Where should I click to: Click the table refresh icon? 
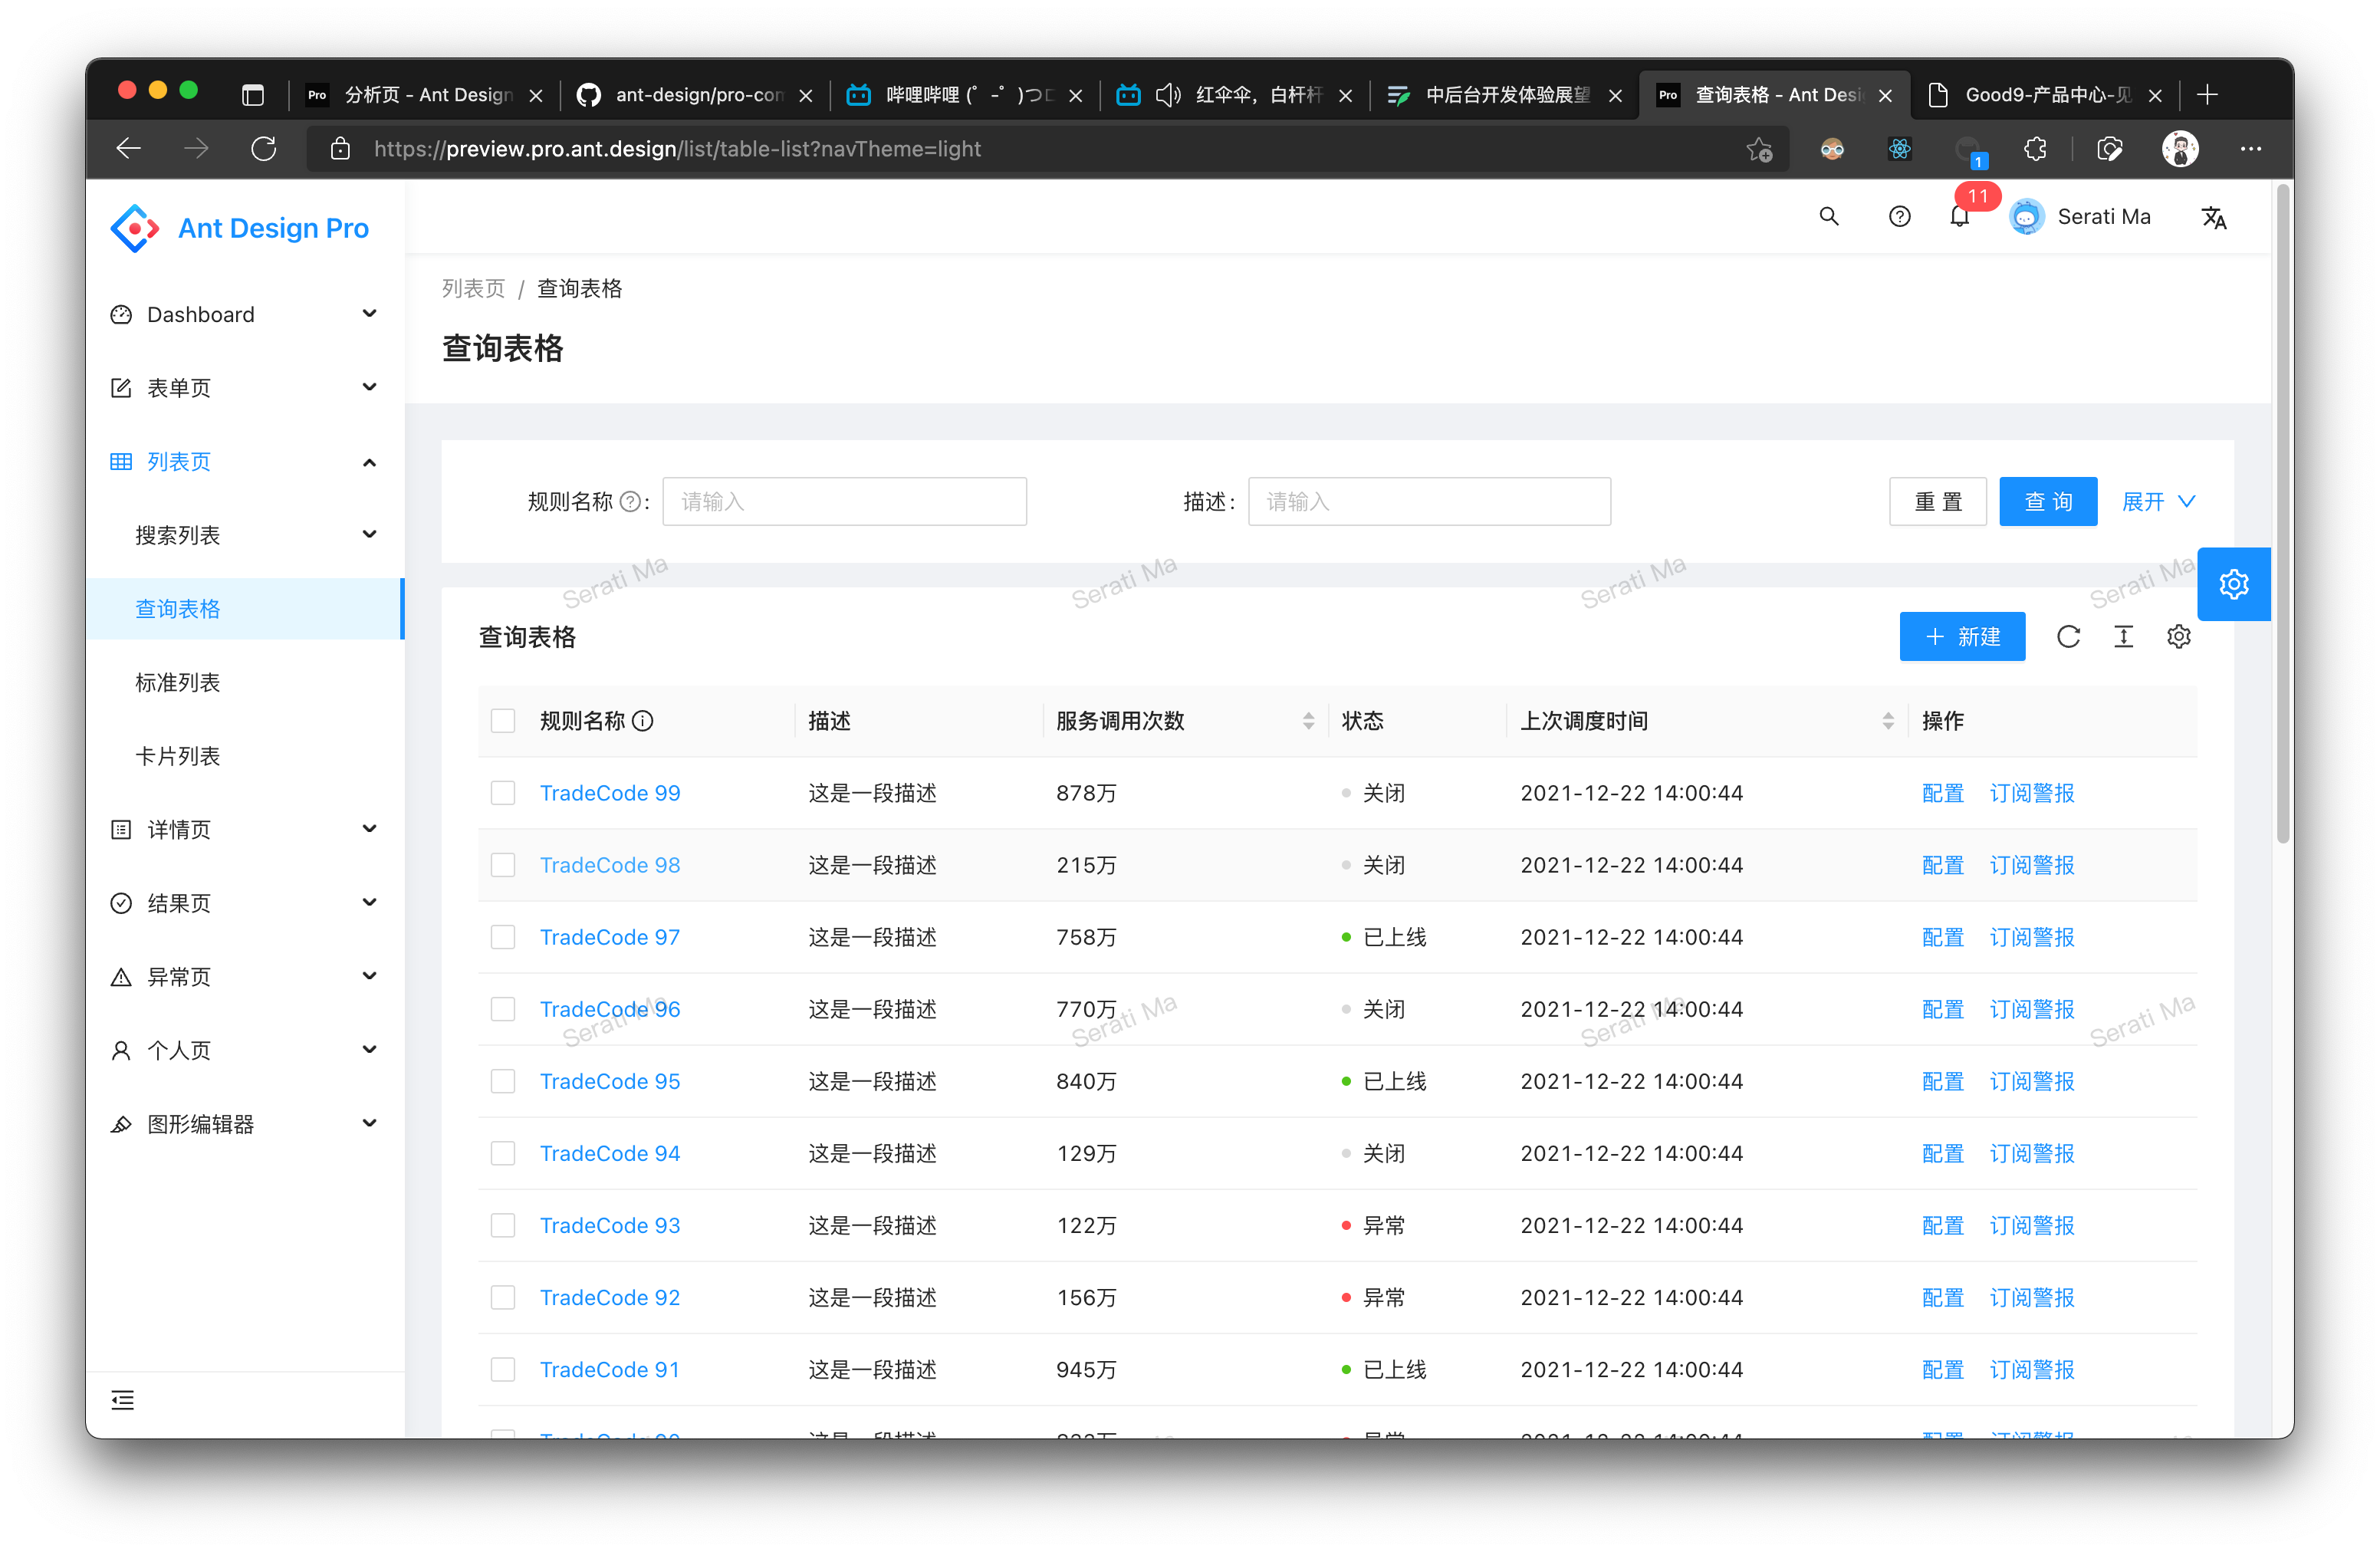click(2068, 637)
